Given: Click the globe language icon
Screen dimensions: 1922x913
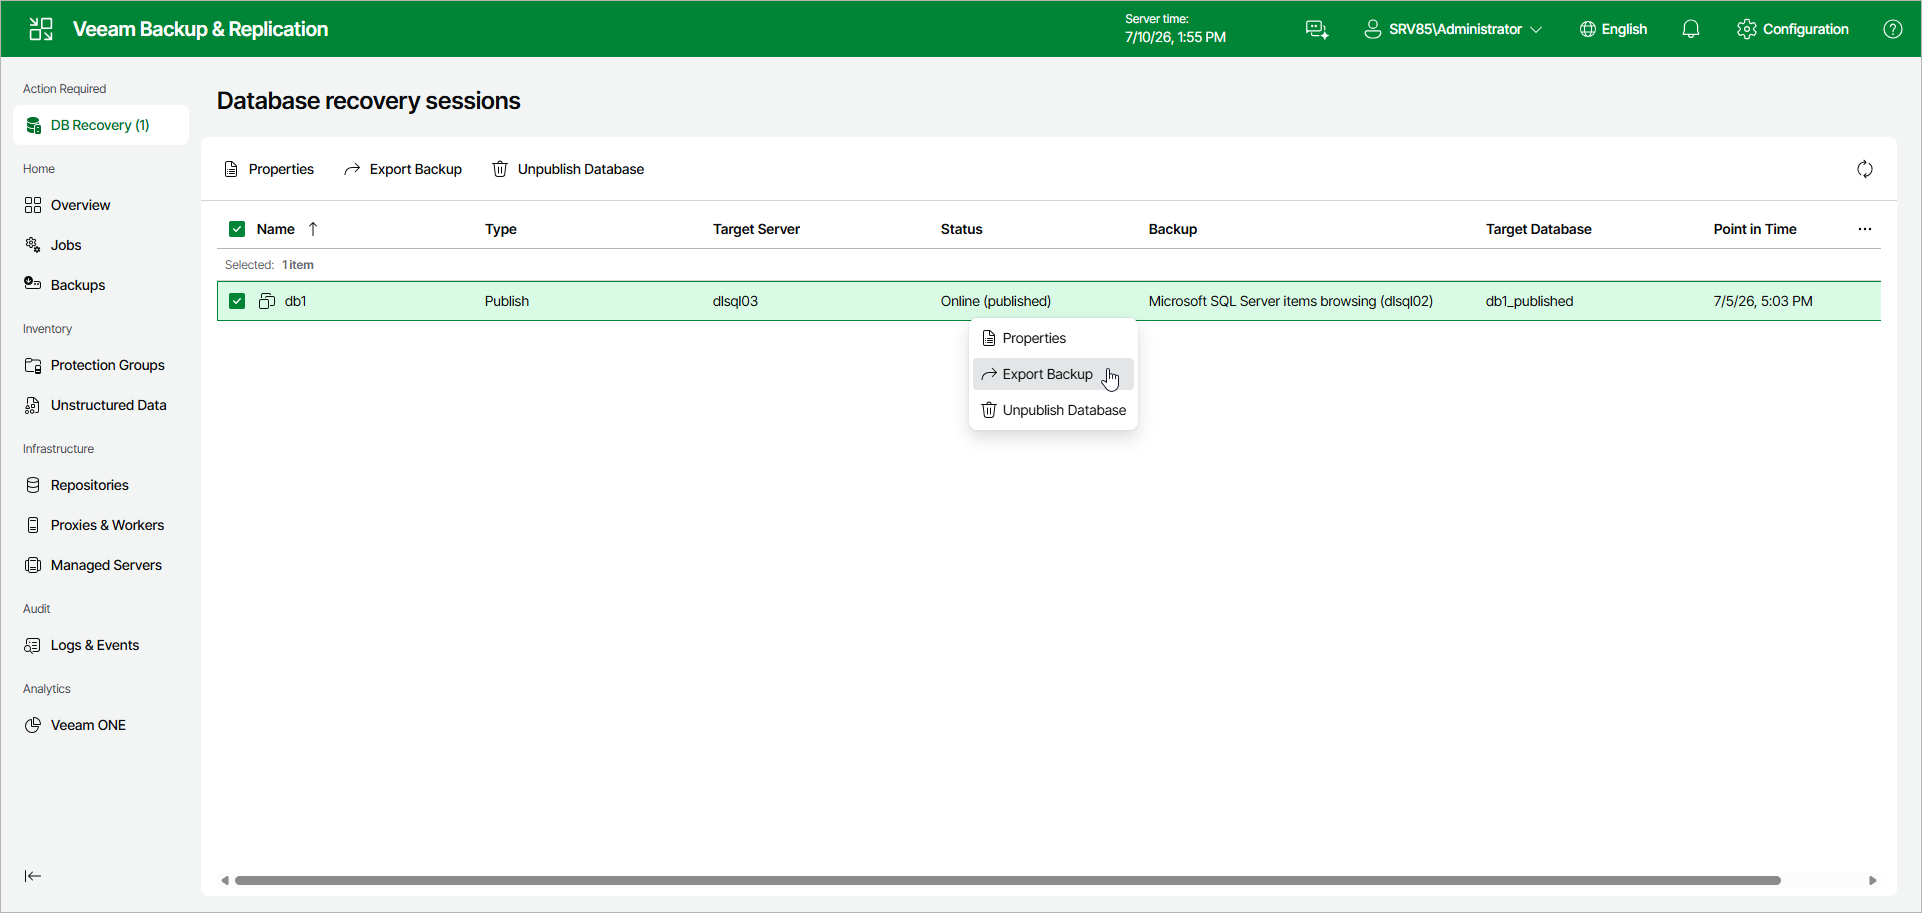Looking at the screenshot, I should 1588,29.
